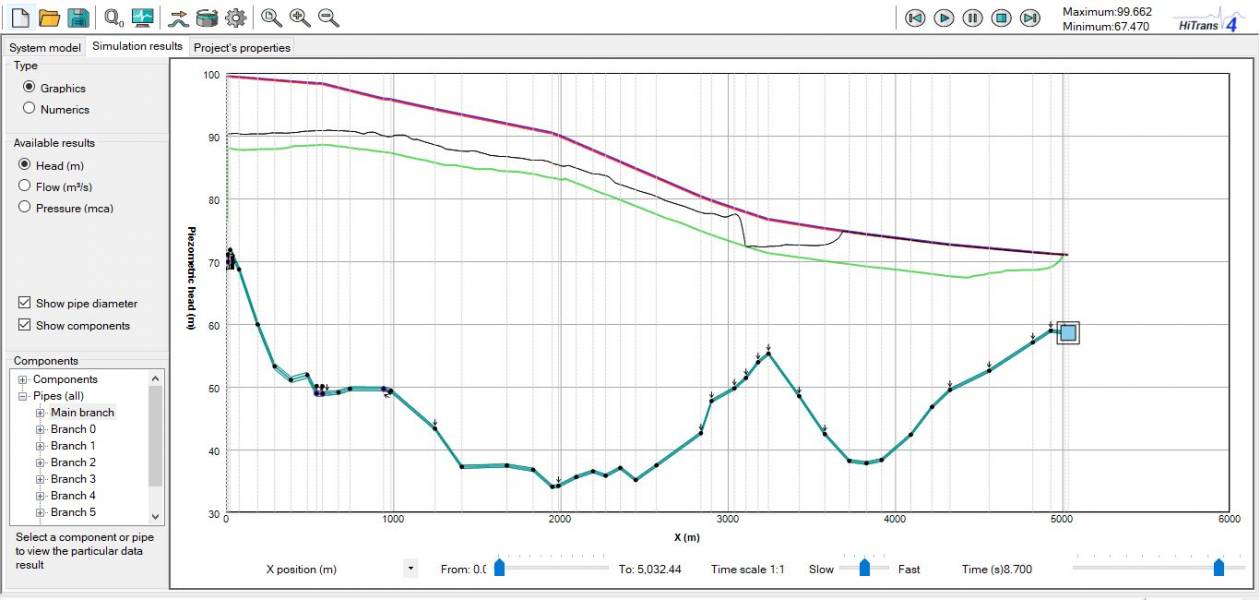This screenshot has height=600, width=1260.
Task: Expand the Main branch tree node
Action: pos(41,413)
